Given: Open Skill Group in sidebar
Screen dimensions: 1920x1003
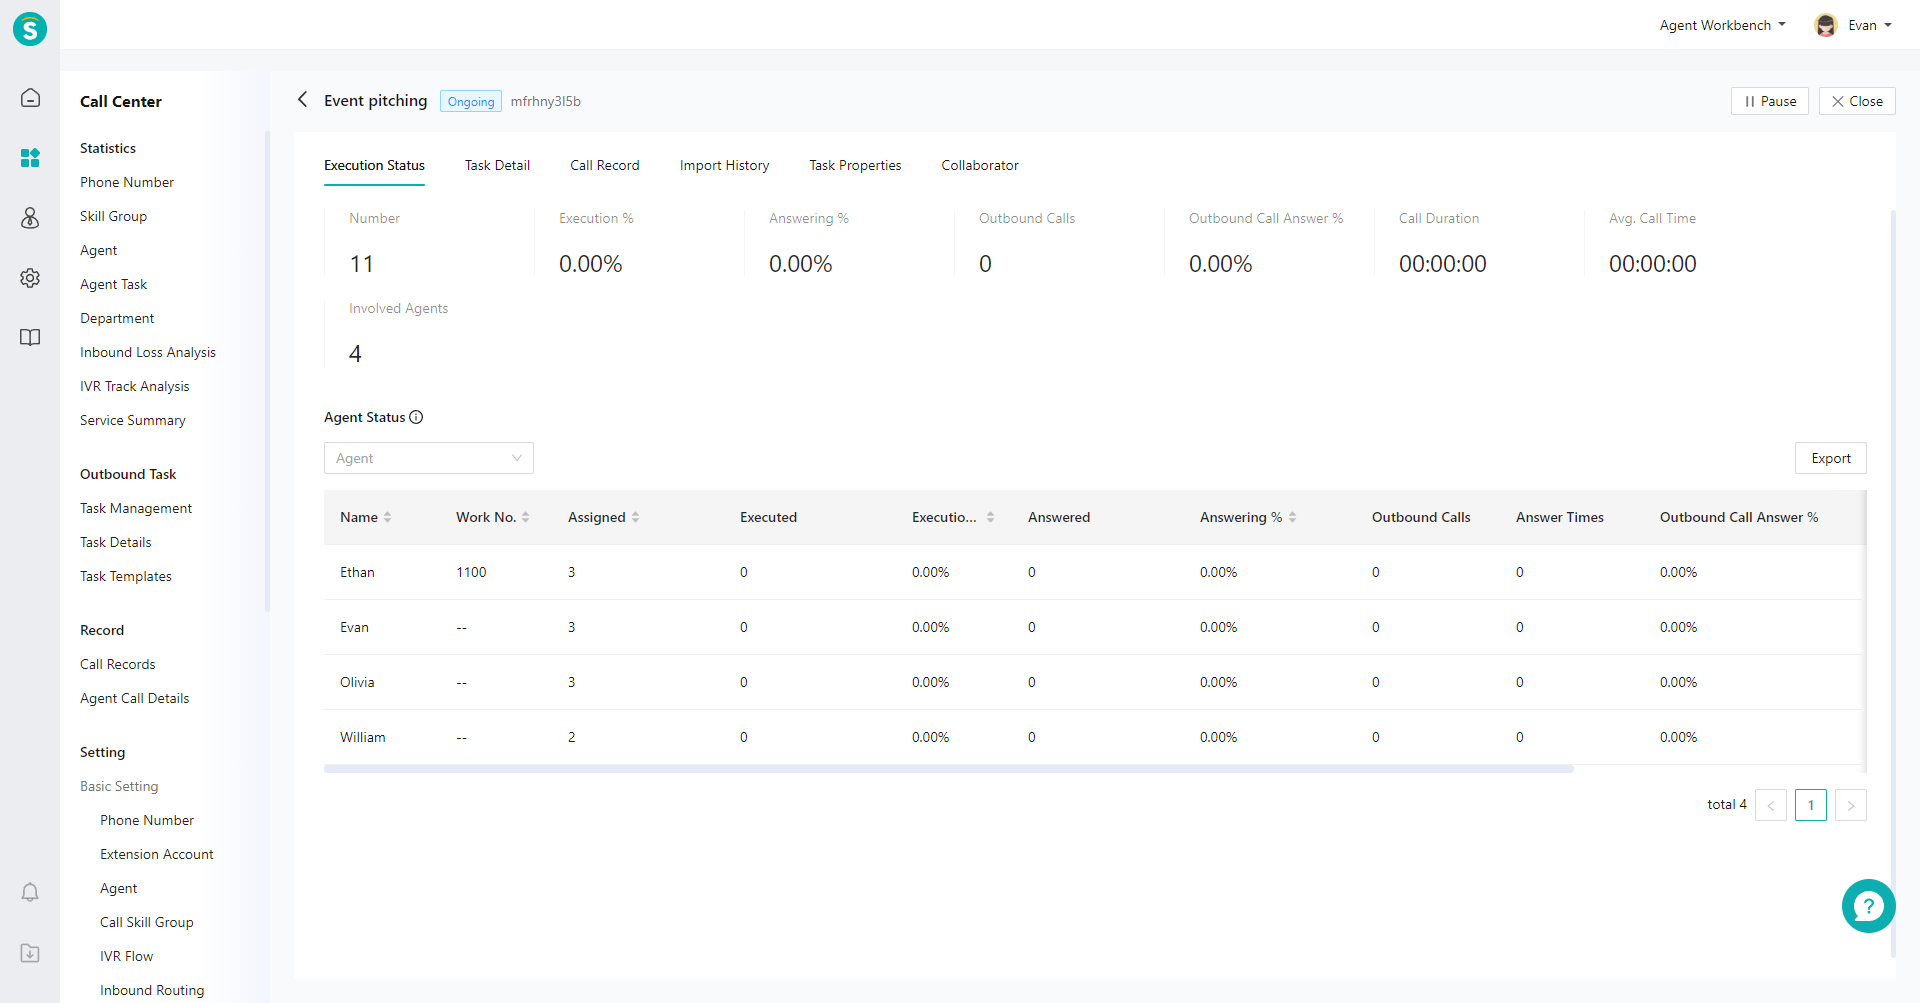Looking at the screenshot, I should pyautogui.click(x=113, y=216).
